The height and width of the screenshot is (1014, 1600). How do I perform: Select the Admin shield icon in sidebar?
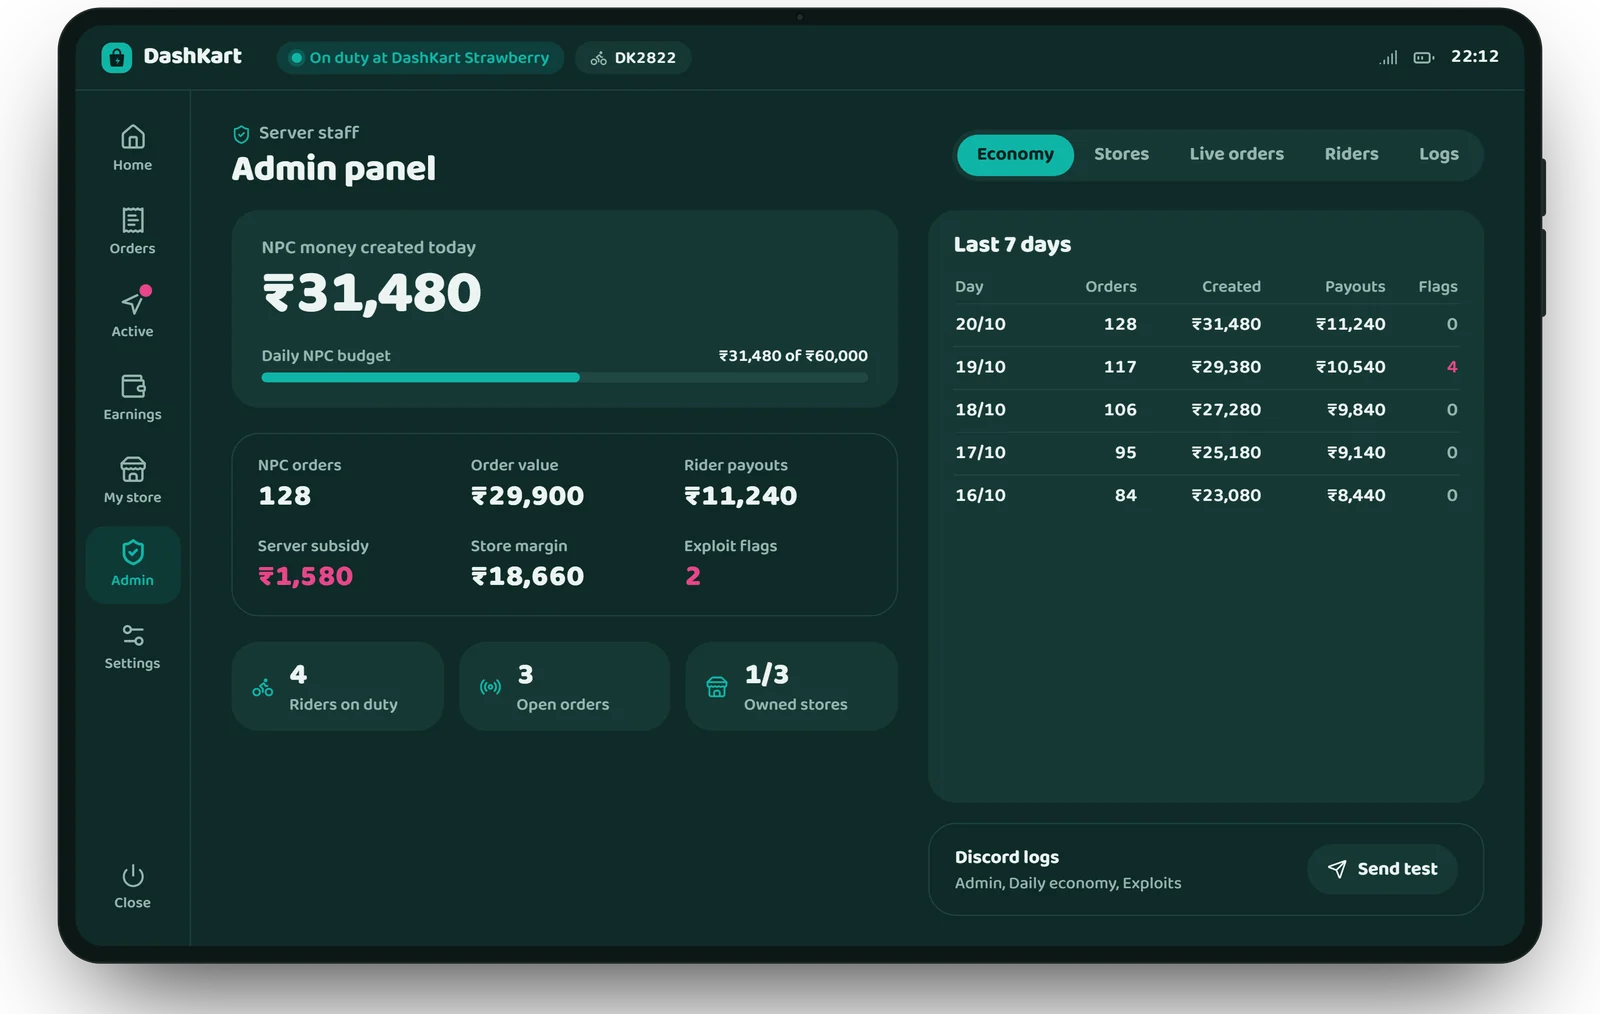[x=133, y=552]
